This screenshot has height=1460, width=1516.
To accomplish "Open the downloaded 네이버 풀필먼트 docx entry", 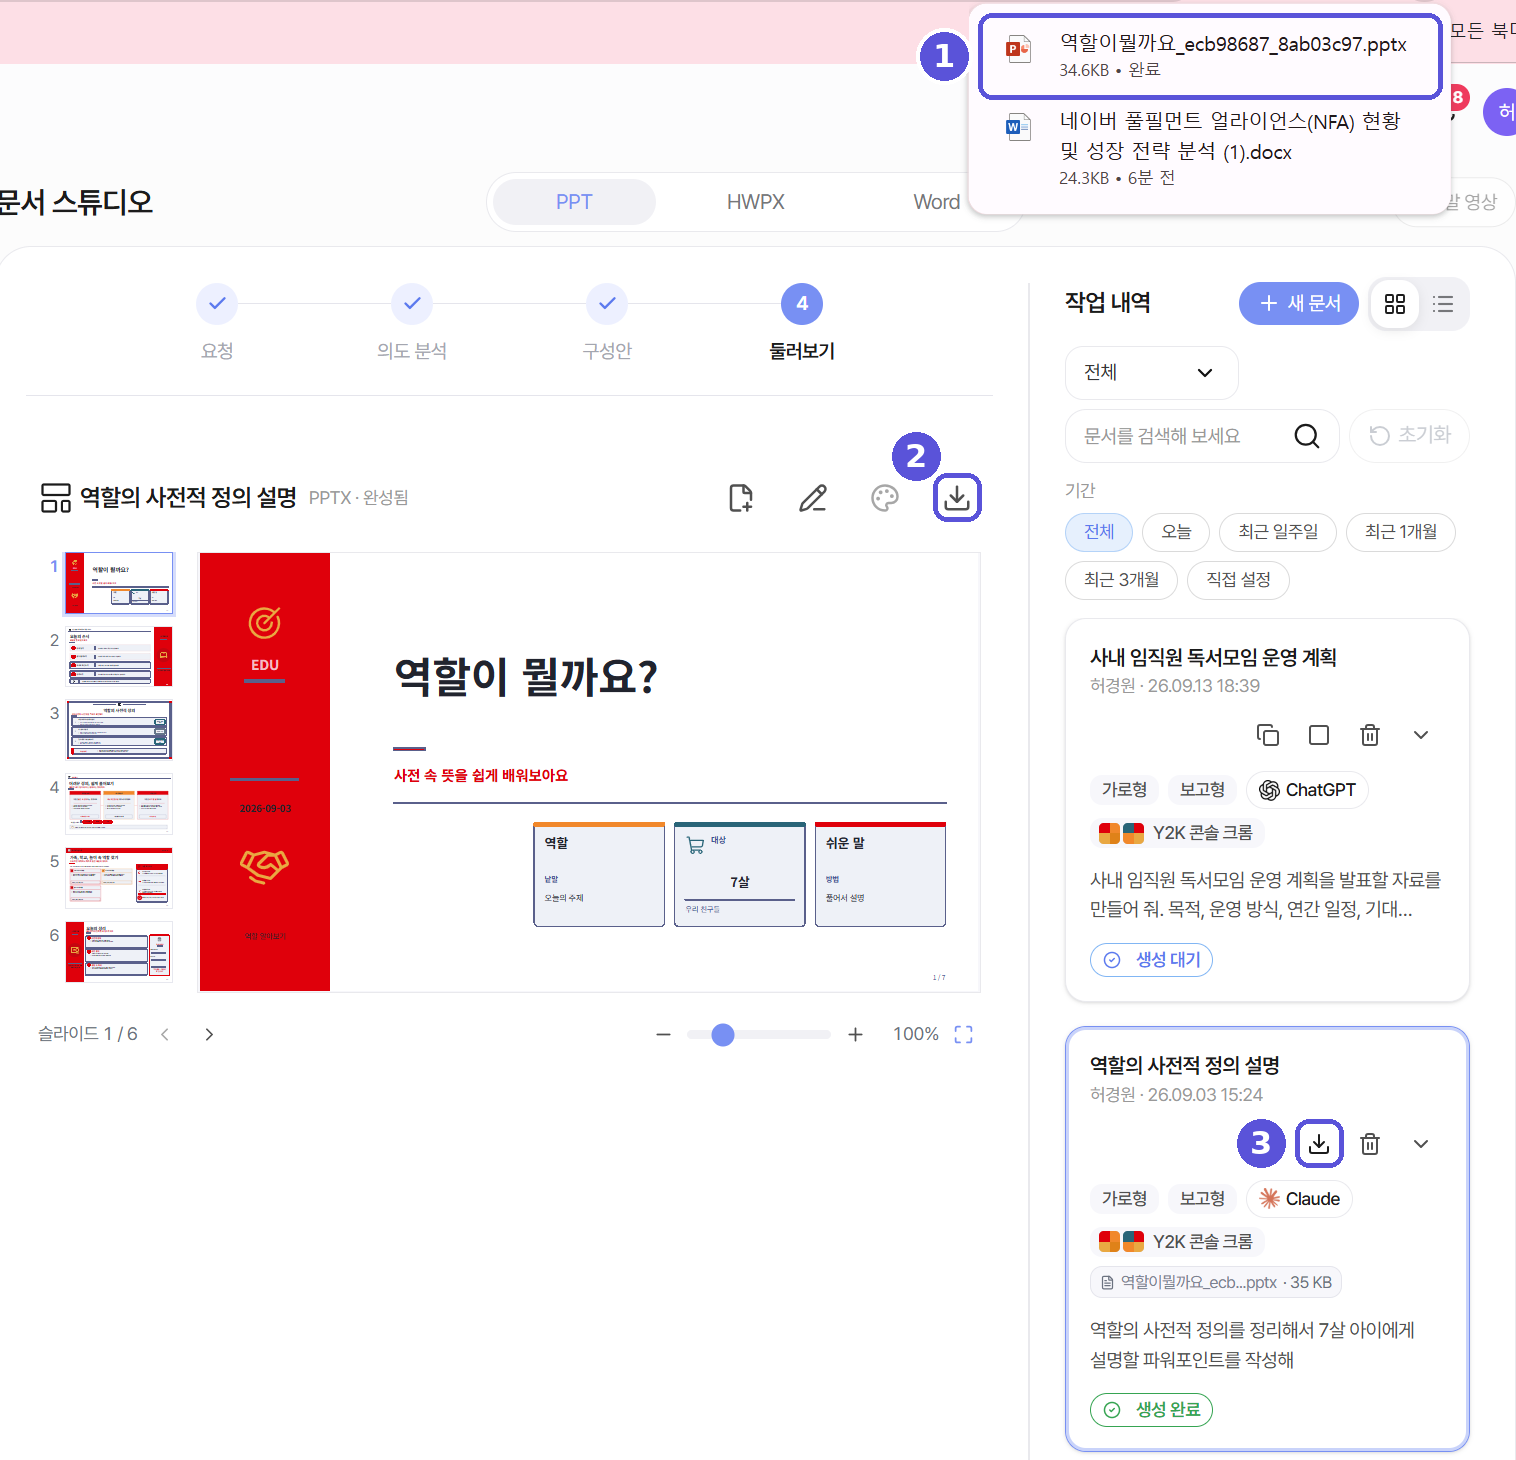I will click(x=1210, y=149).
